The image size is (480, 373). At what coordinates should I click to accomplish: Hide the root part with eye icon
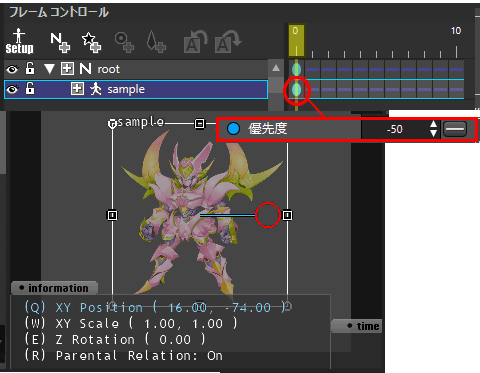(x=12, y=69)
